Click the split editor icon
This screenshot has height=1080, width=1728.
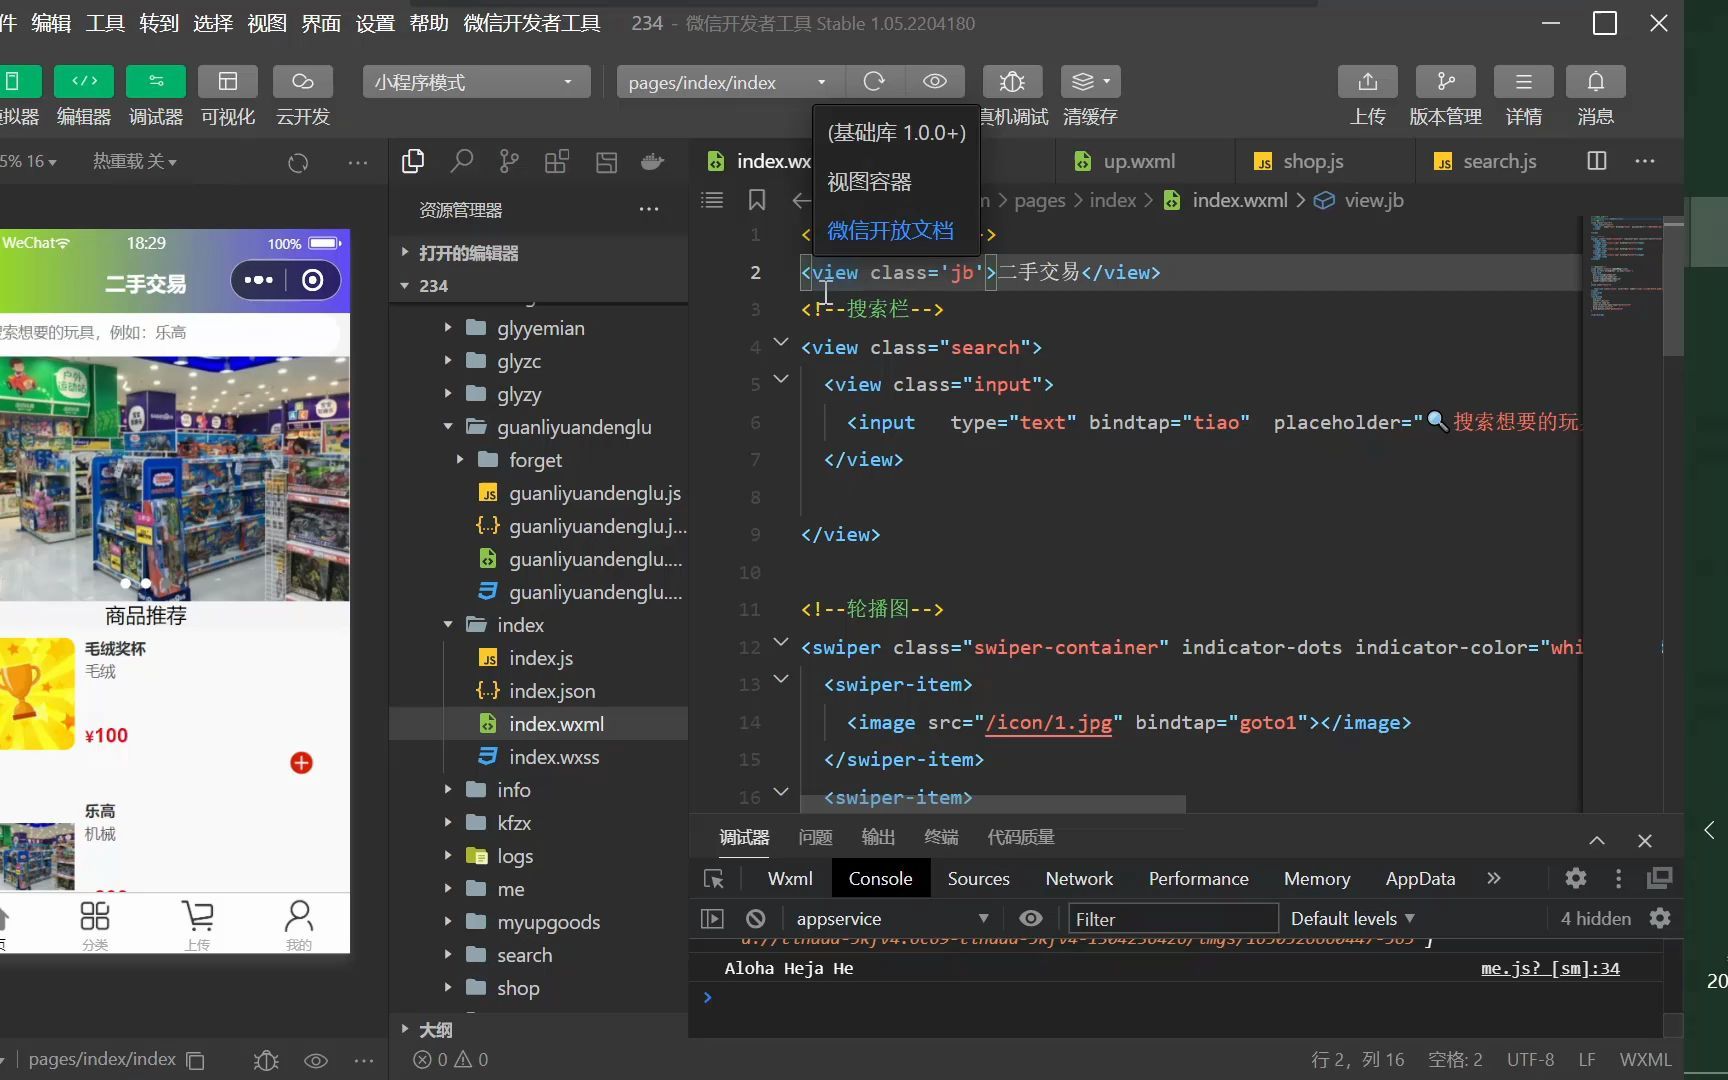pos(1597,161)
